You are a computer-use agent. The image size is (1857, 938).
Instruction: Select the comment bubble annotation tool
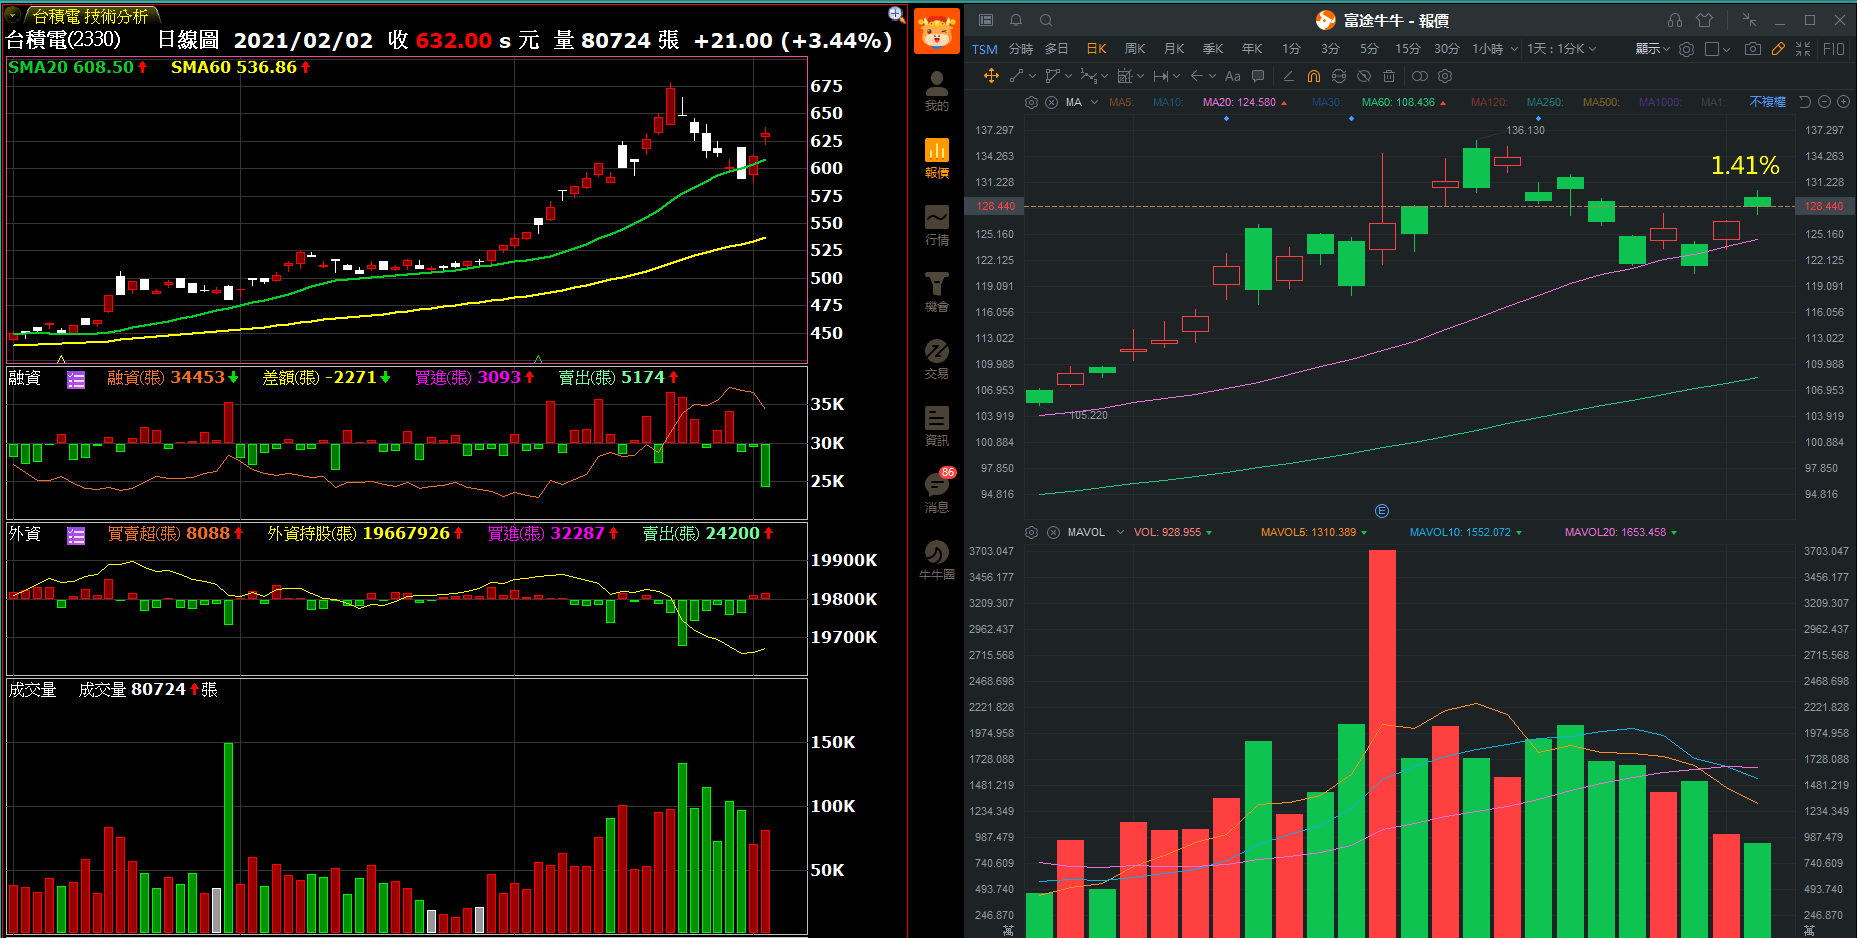coord(1258,76)
